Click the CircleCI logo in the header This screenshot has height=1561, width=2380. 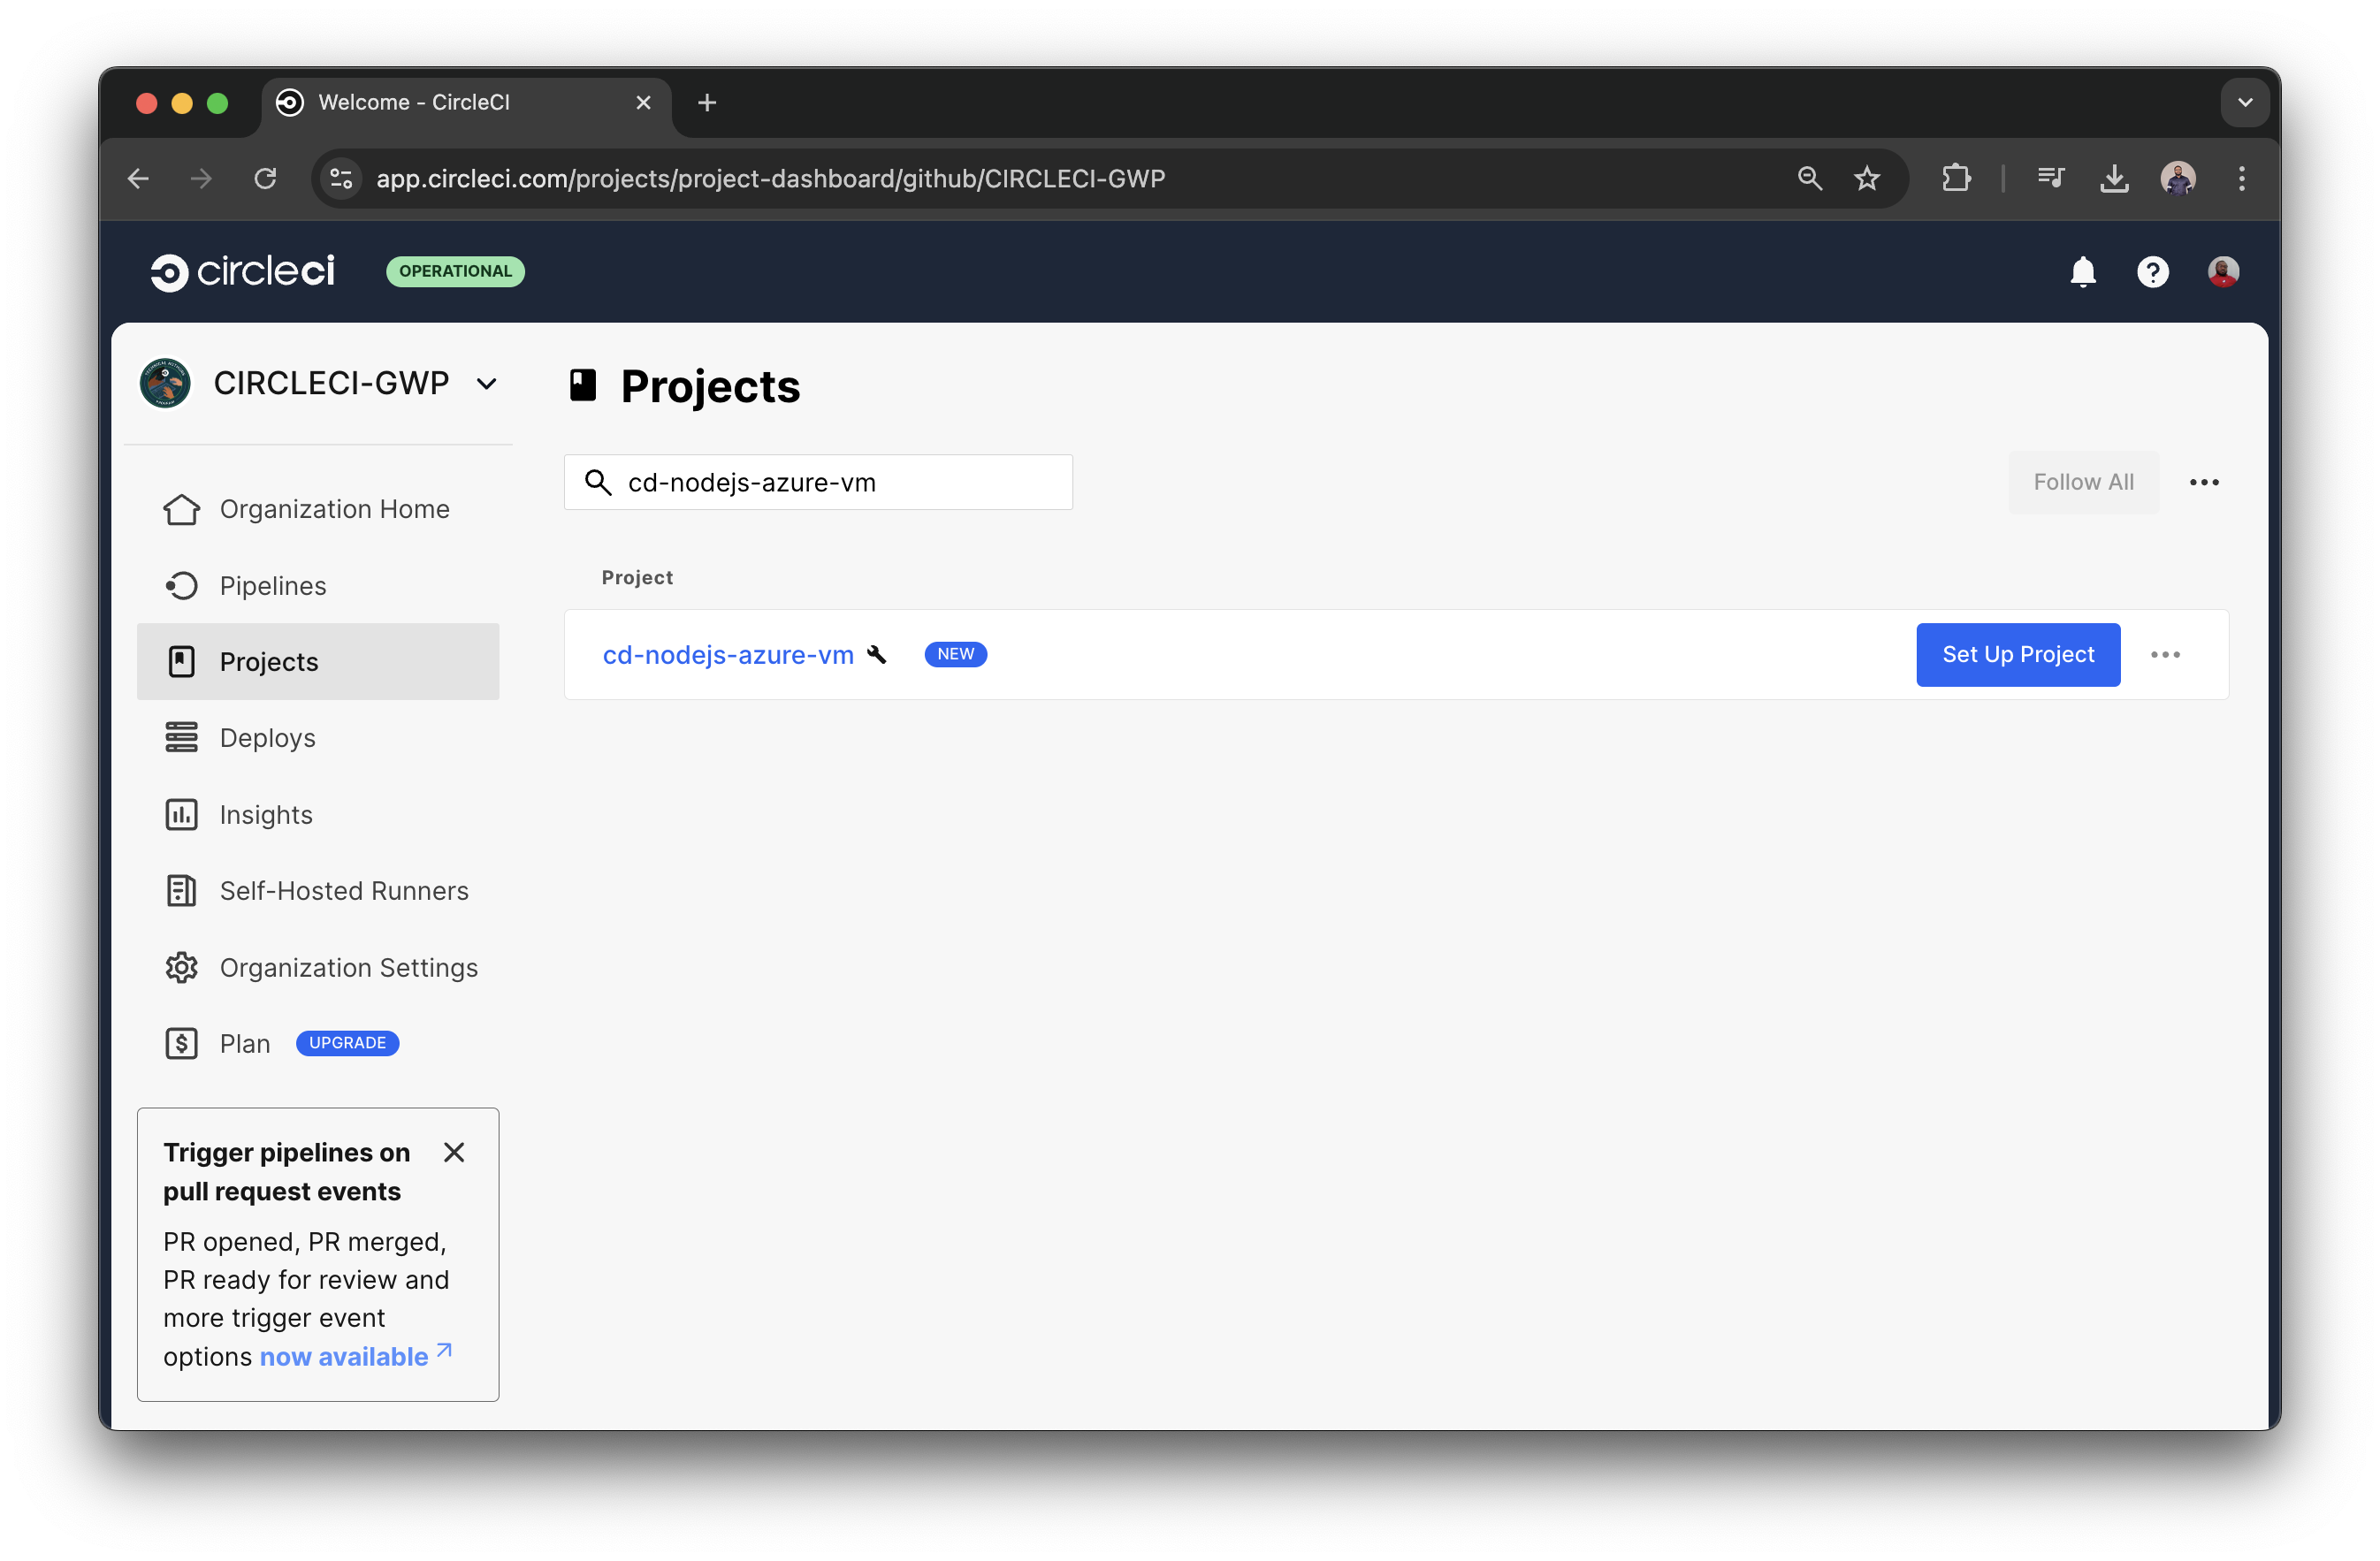(x=242, y=271)
